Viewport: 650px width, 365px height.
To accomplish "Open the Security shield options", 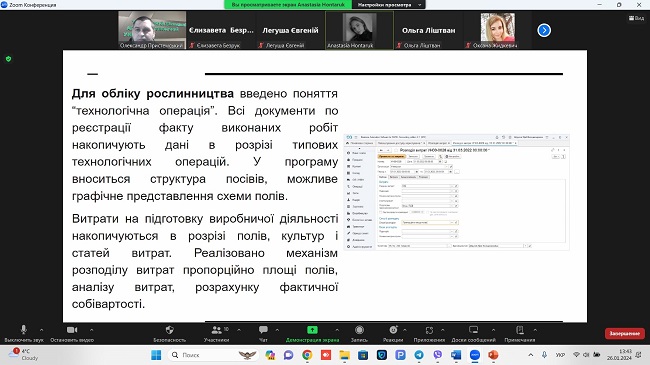I will click(169, 333).
